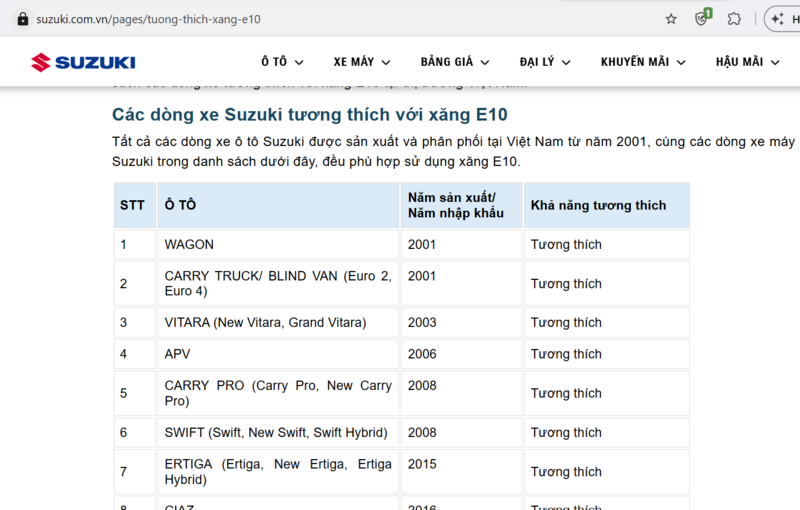Click "Tương thích" in the CARRY PRO row
The image size is (800, 510).
(x=566, y=393)
